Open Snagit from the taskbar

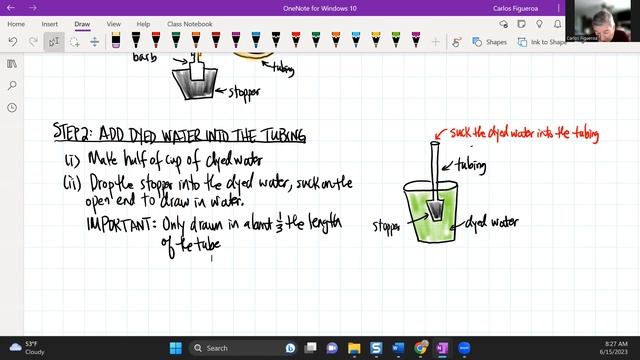pyautogui.click(x=376, y=348)
